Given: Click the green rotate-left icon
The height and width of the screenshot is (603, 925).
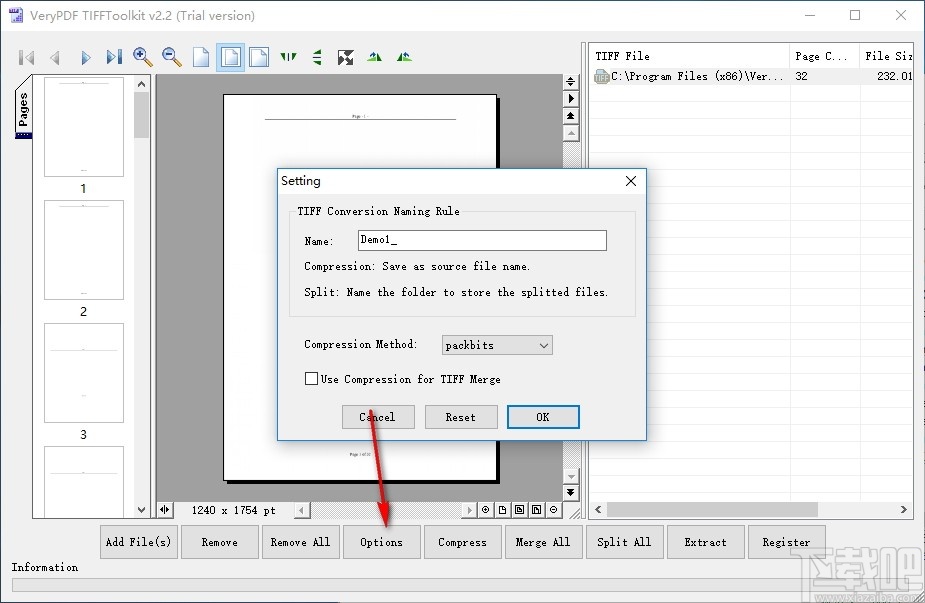Looking at the screenshot, I should [x=374, y=57].
